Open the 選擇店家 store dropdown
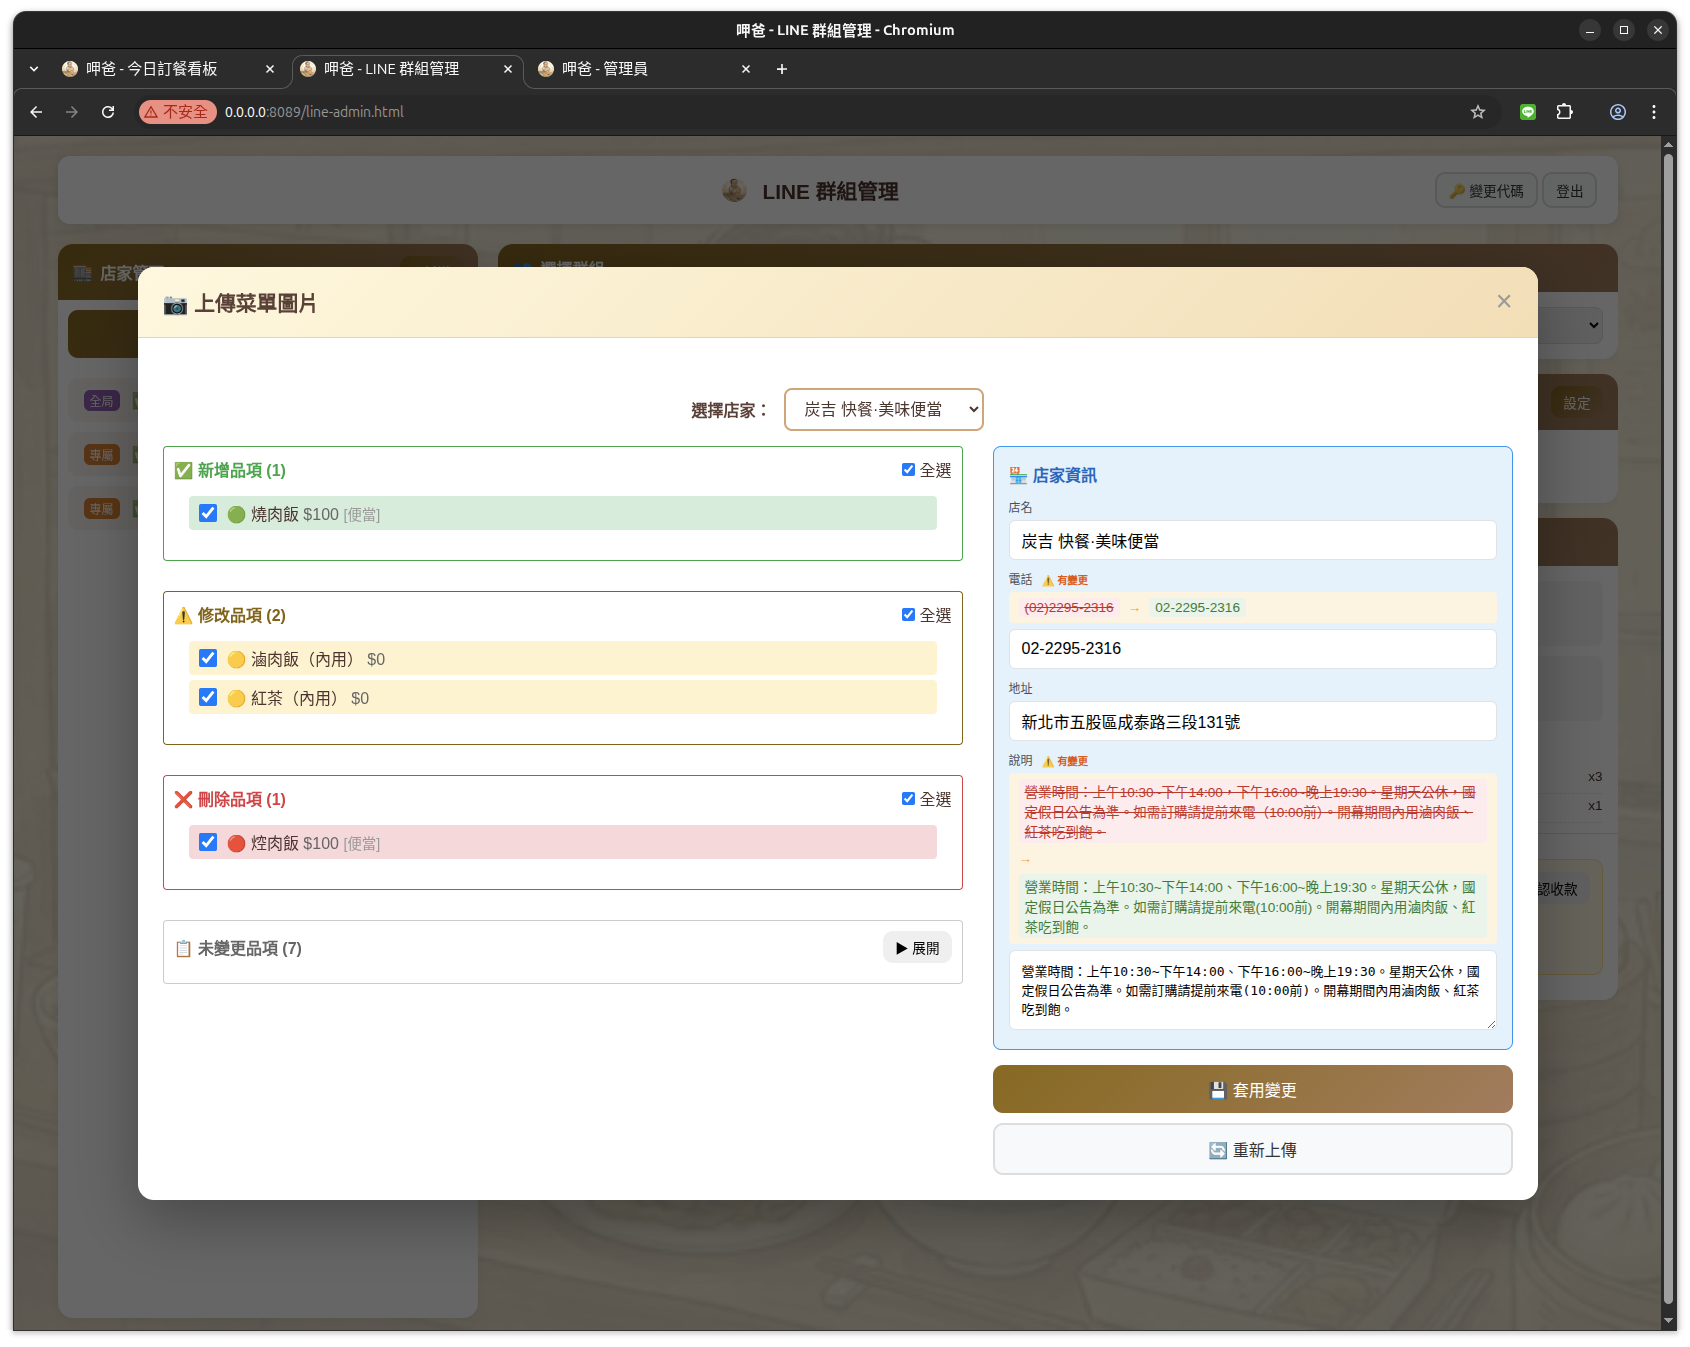The image size is (1690, 1347). 883,409
